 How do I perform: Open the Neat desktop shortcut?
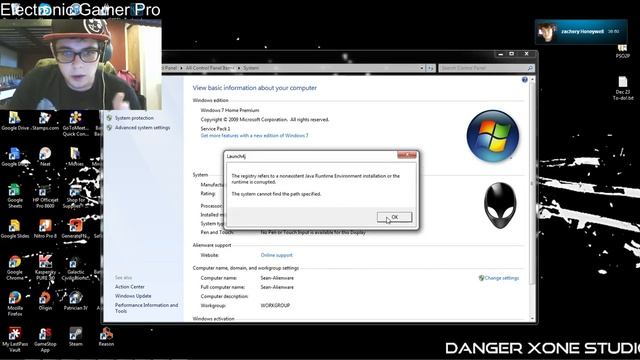[x=45, y=157]
